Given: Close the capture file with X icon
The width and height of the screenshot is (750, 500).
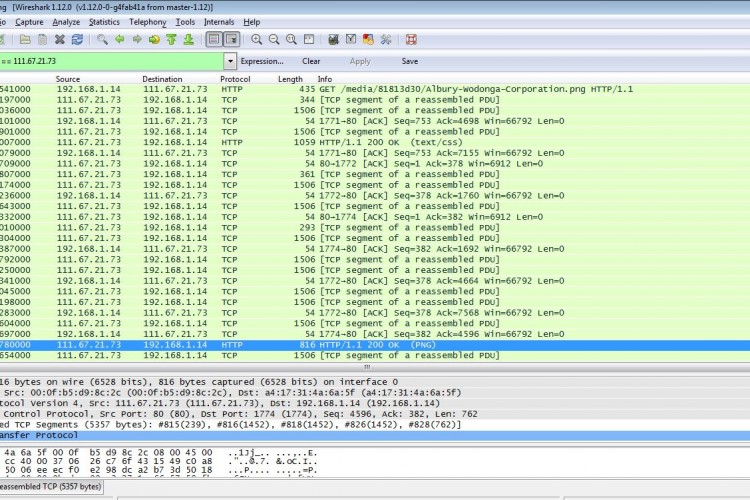Looking at the screenshot, I should point(60,40).
